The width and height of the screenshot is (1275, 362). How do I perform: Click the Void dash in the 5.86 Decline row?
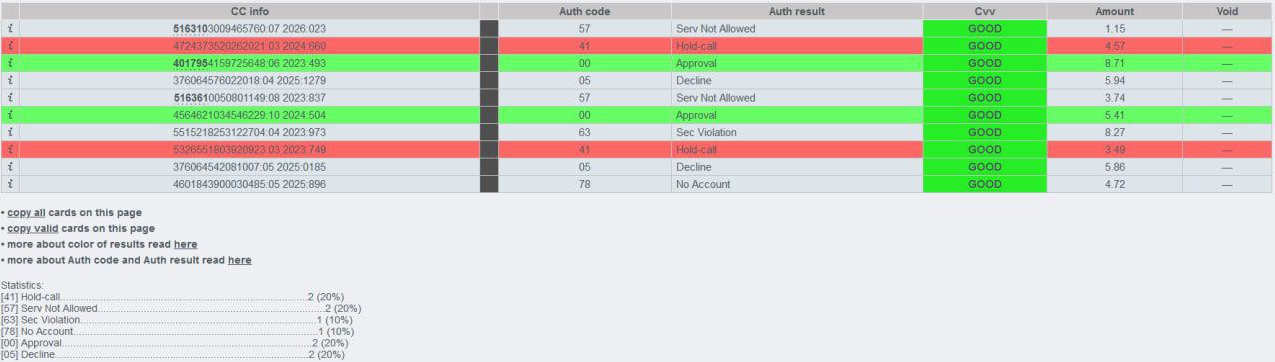point(1227,167)
